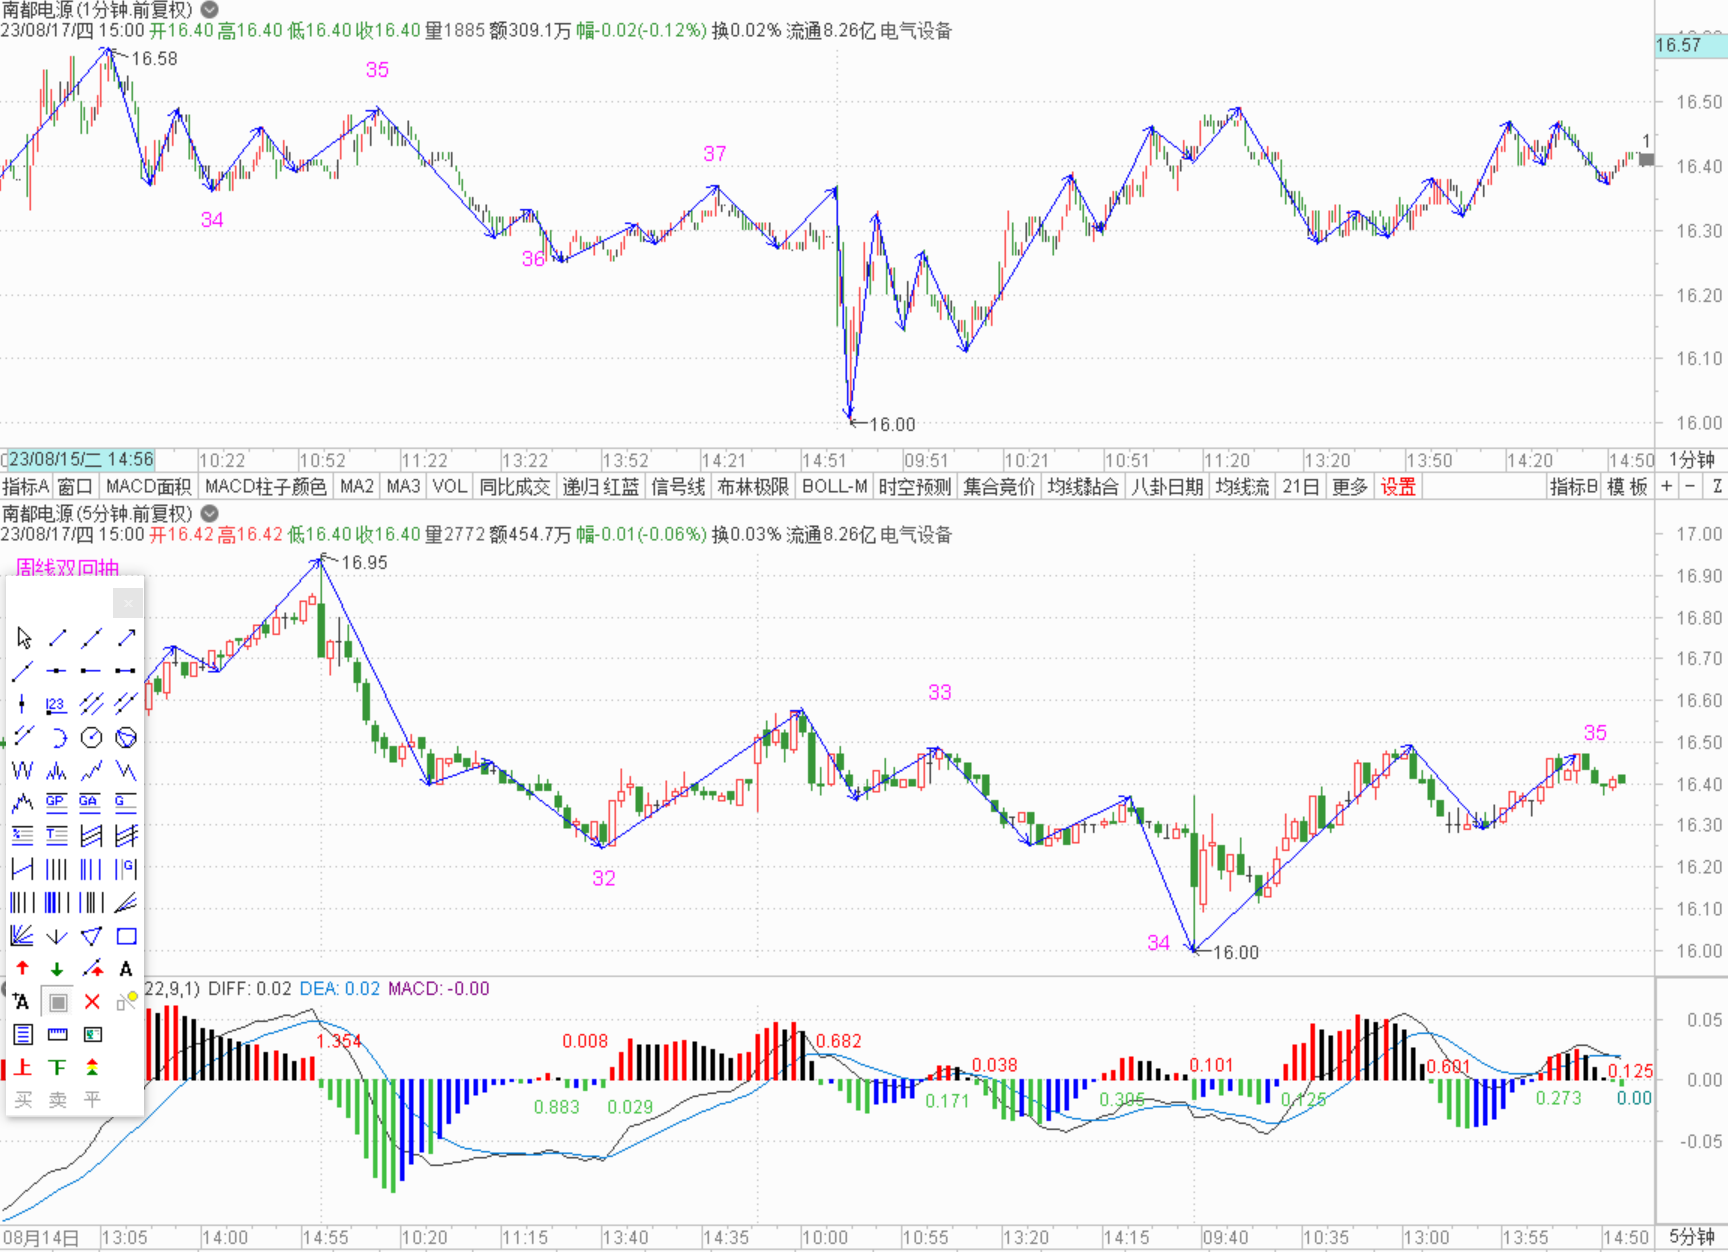
Task: Click the 23/08/15 14:56 time marker
Action: [x=80, y=460]
